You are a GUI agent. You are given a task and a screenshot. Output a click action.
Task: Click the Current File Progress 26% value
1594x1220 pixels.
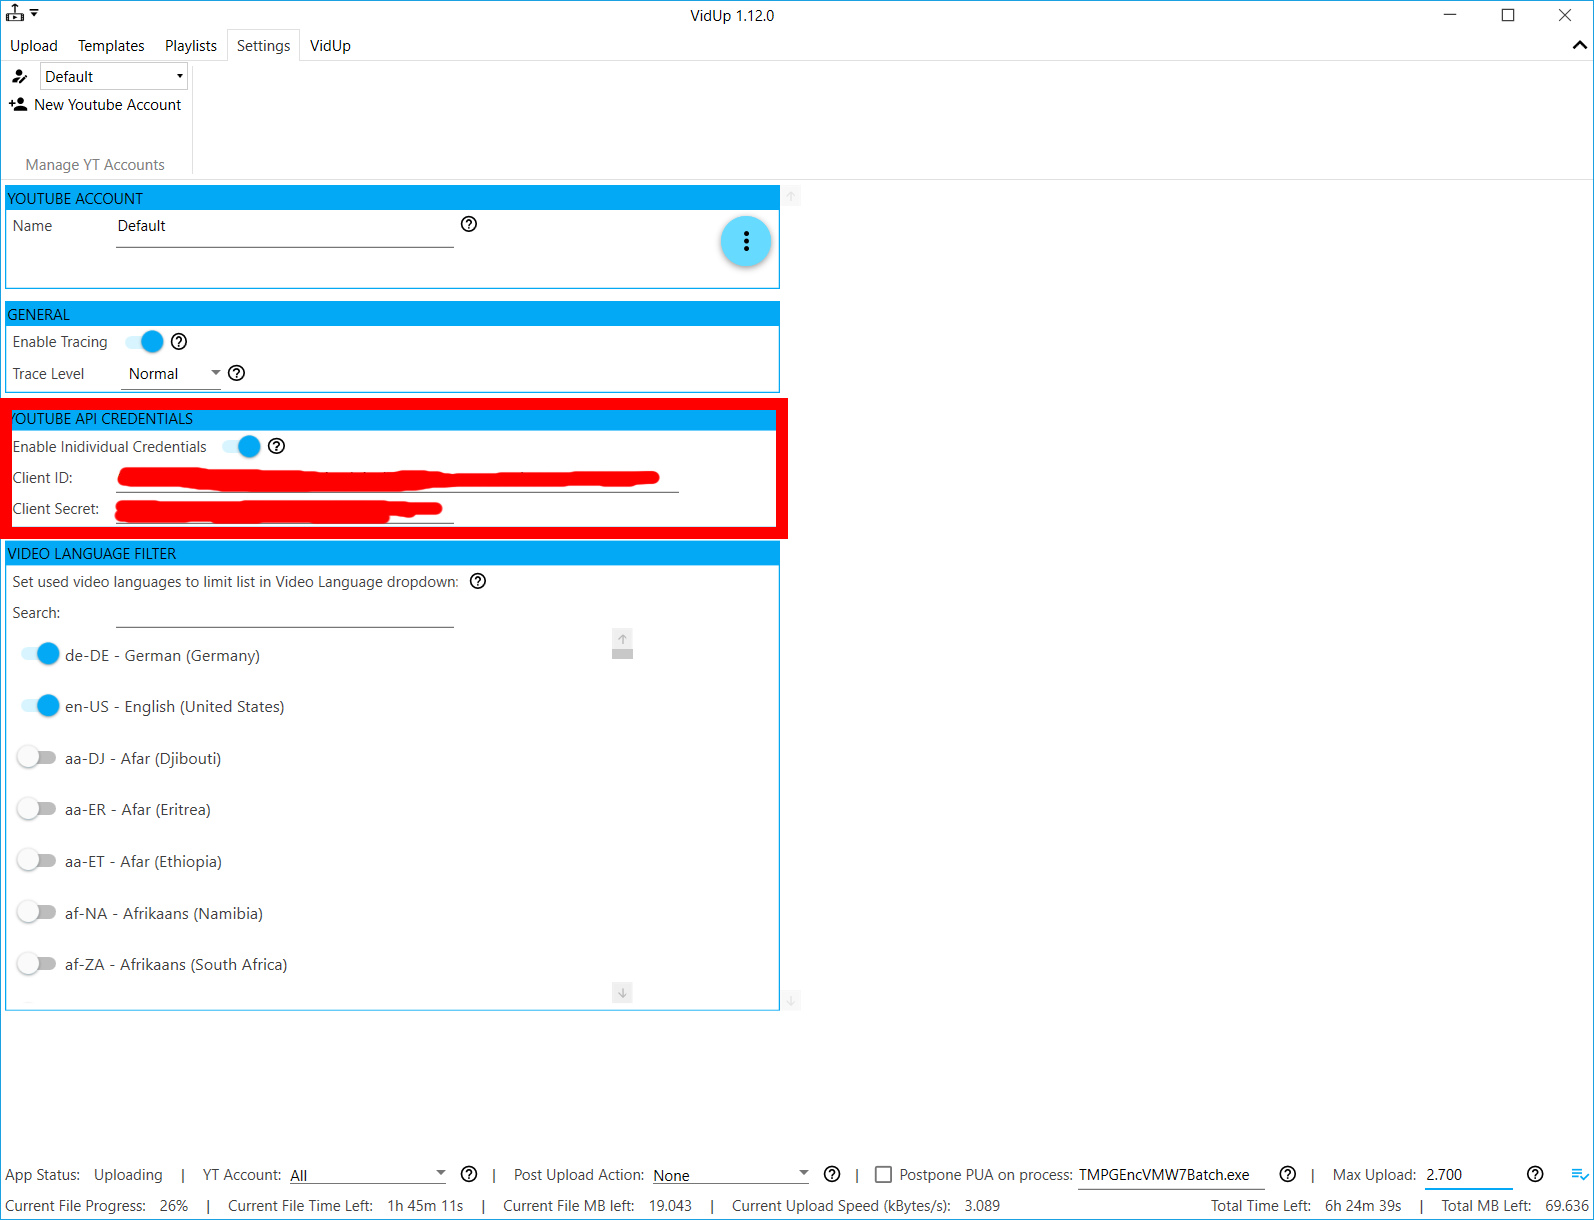click(x=174, y=1205)
